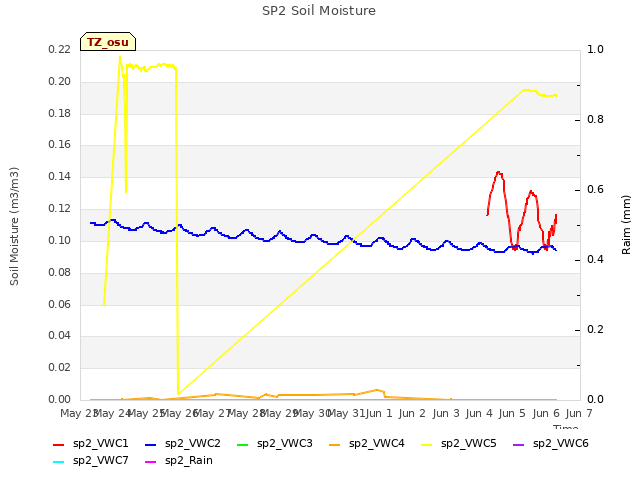Click magenta swatch beside sp2_Rain
Viewport: 640px width, 480px height.
click(151, 462)
